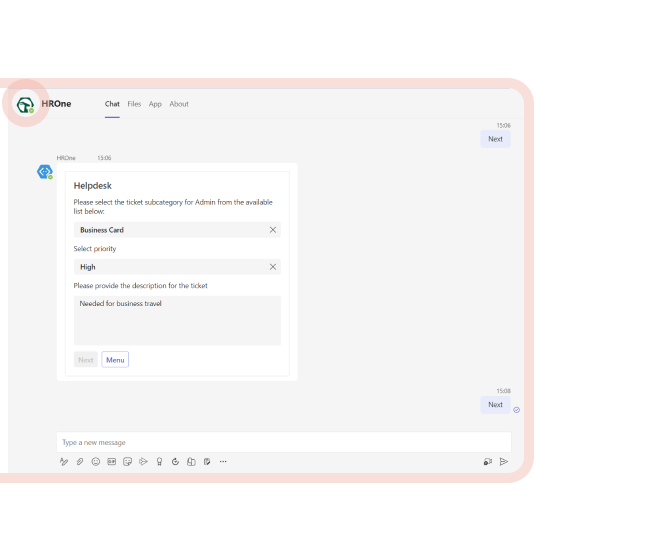This screenshot has width=669, height=560.
Task: Open the sticker picker icon
Action: pos(128,462)
